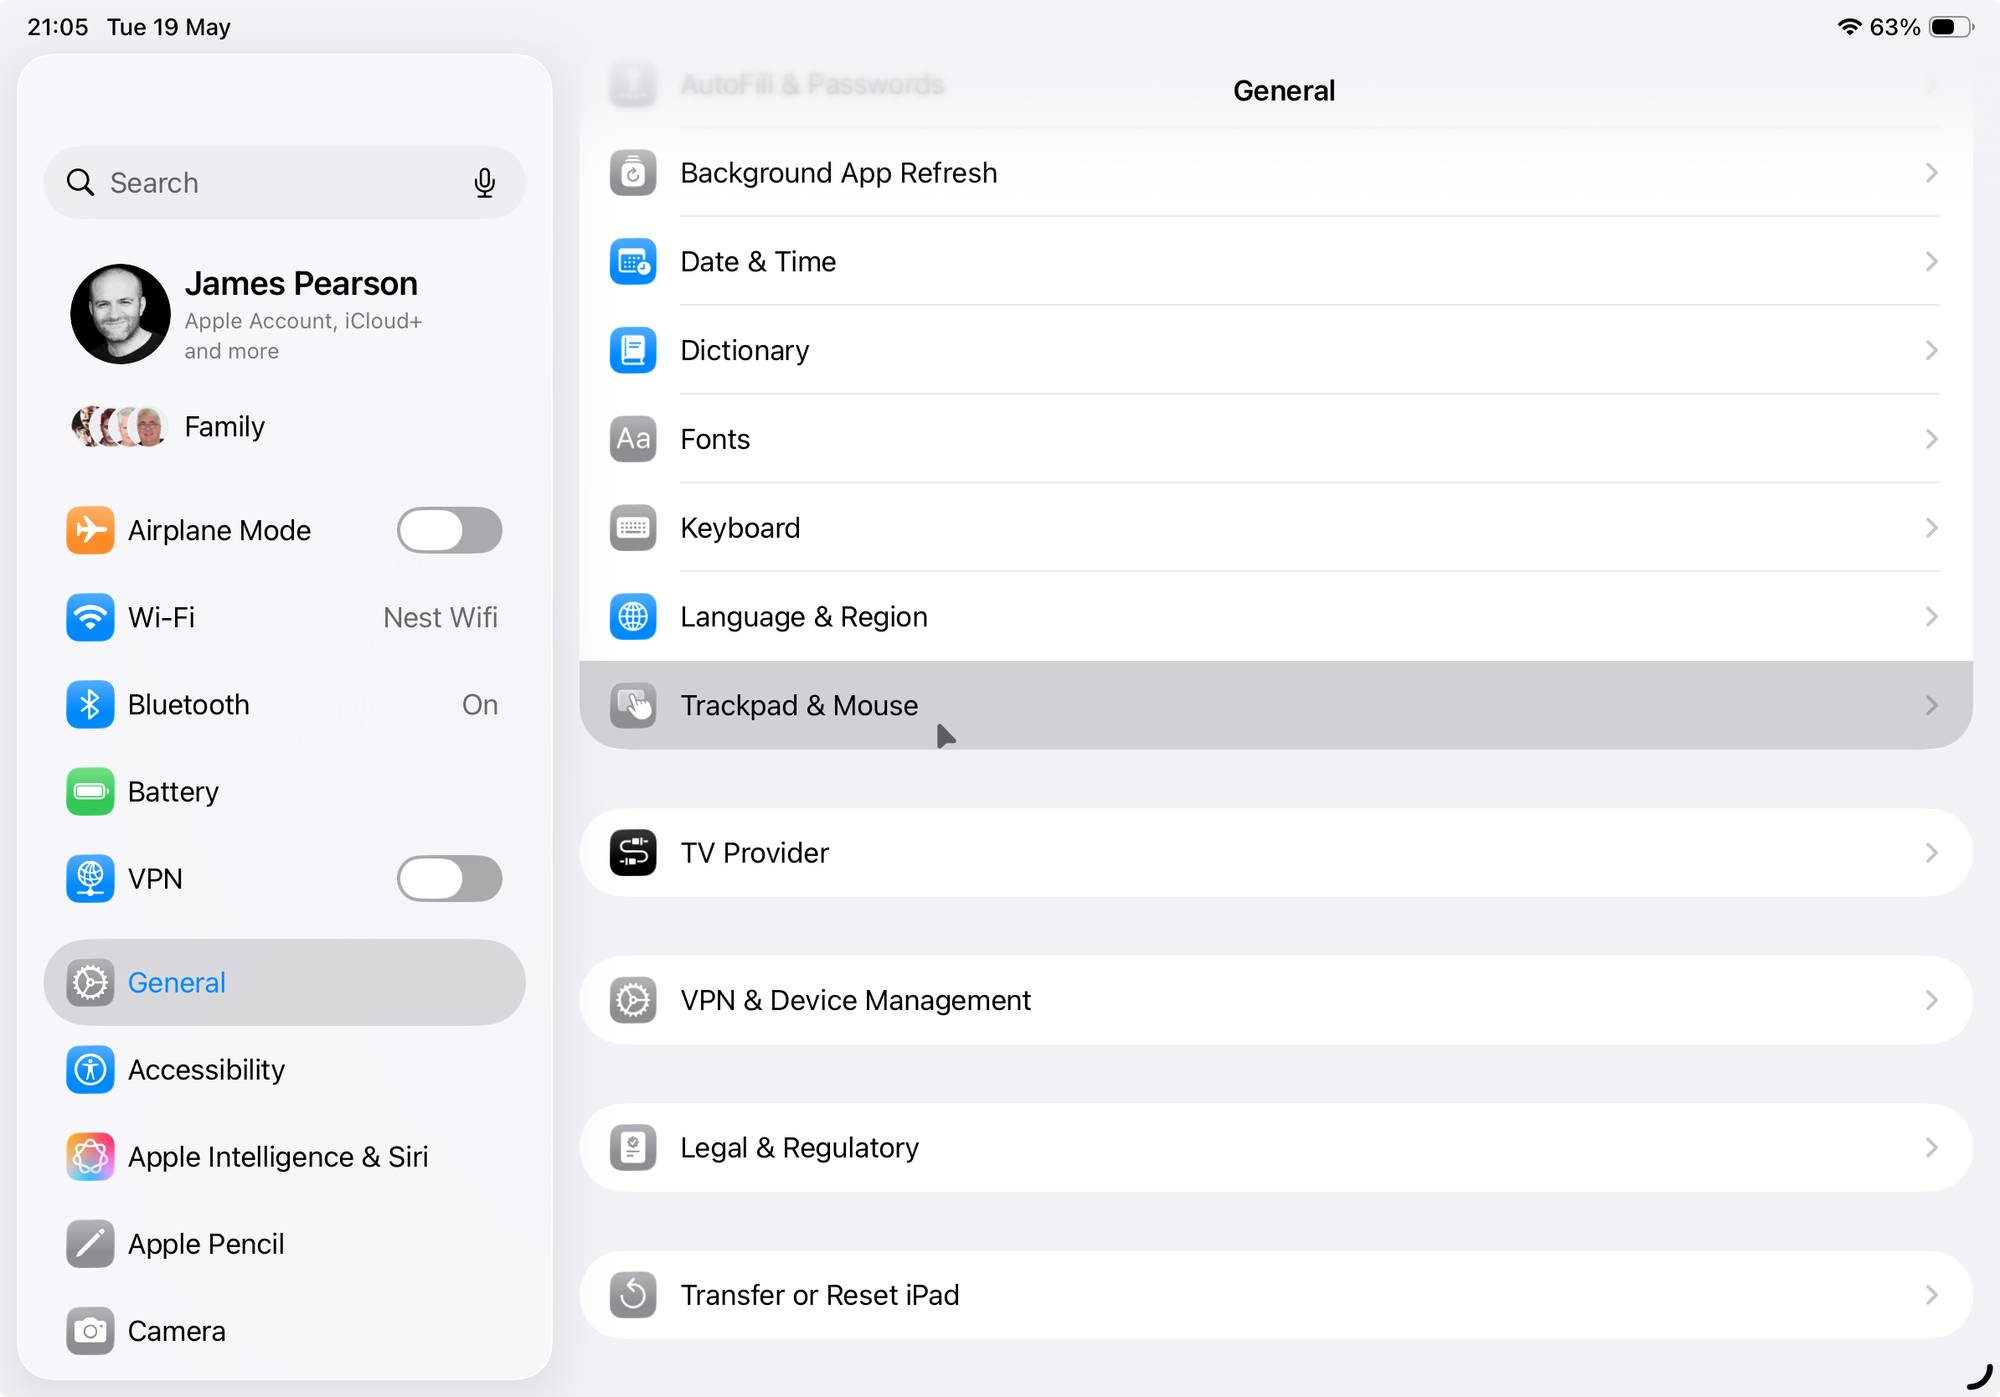This screenshot has height=1397, width=2000.
Task: Tap the Dictionary row label
Action: coord(745,350)
